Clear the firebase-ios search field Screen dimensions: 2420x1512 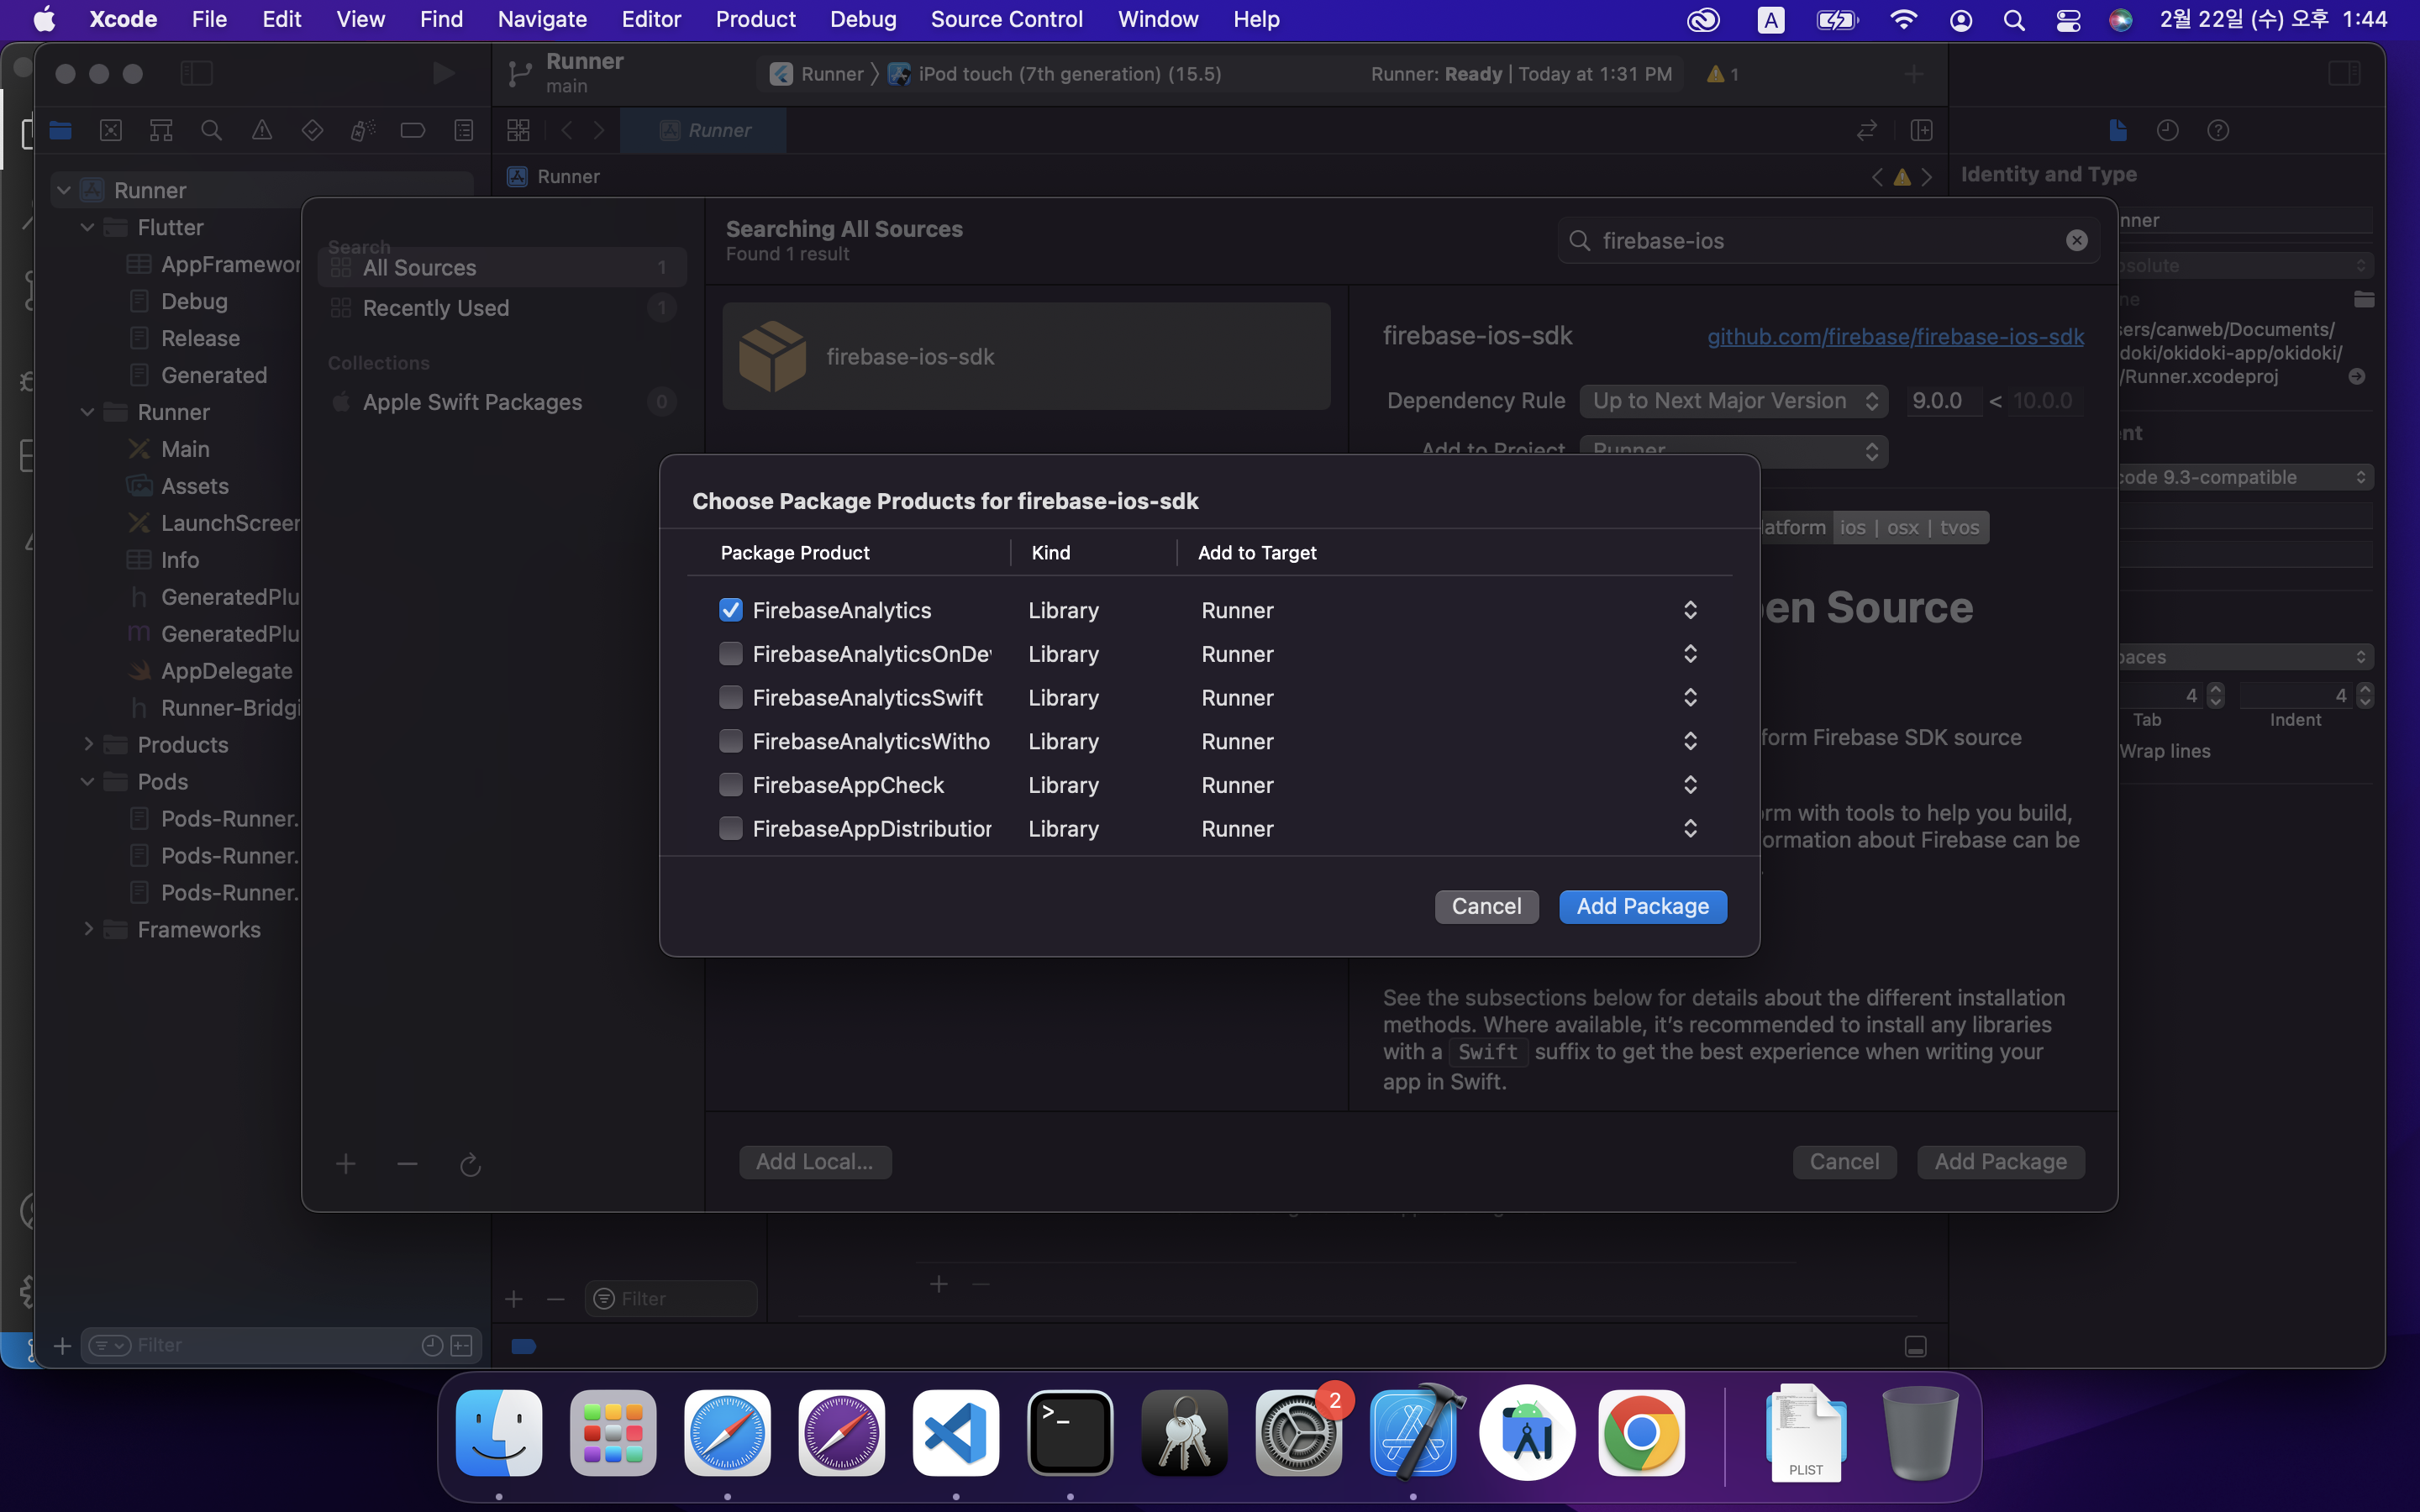(x=2076, y=241)
